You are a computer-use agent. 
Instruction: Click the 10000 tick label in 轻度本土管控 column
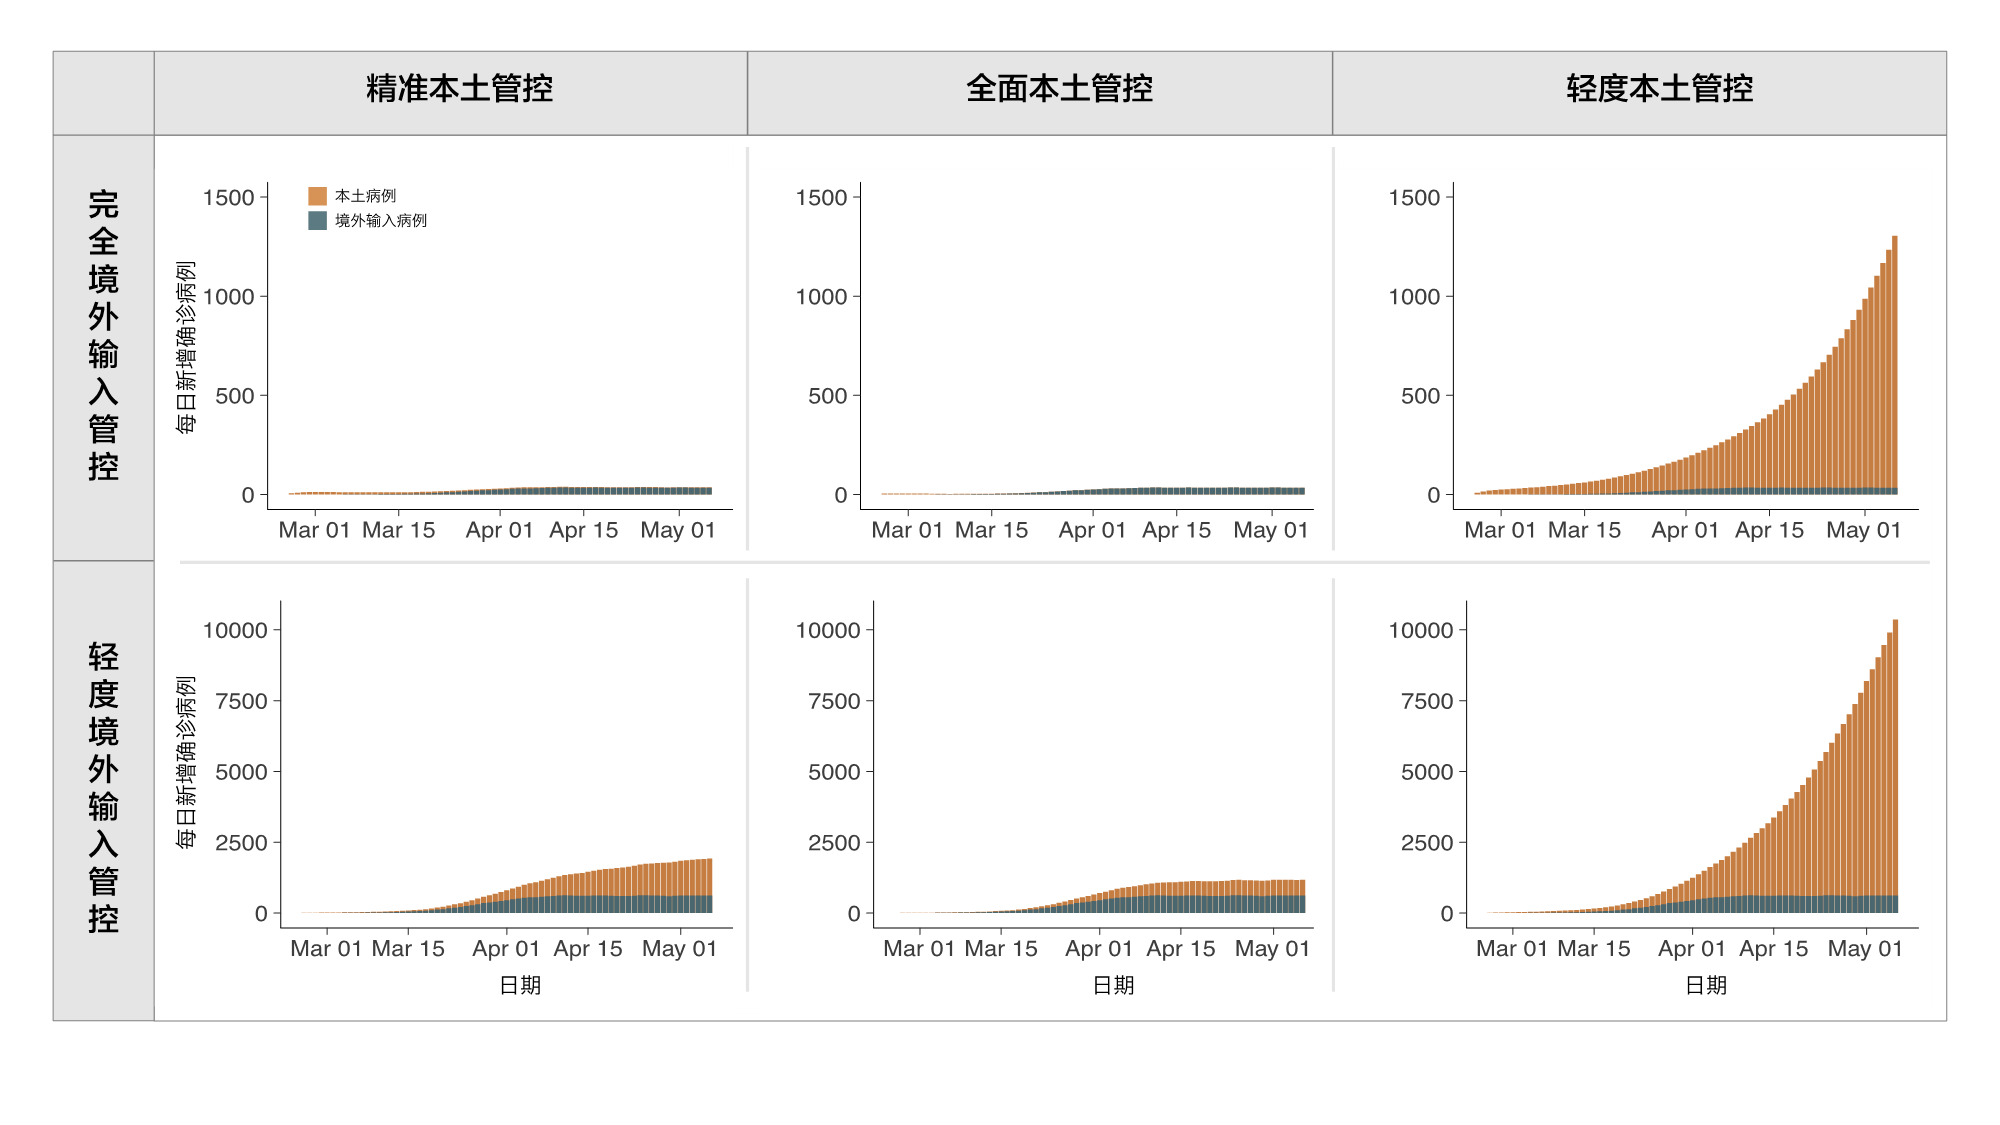[x=1421, y=631]
